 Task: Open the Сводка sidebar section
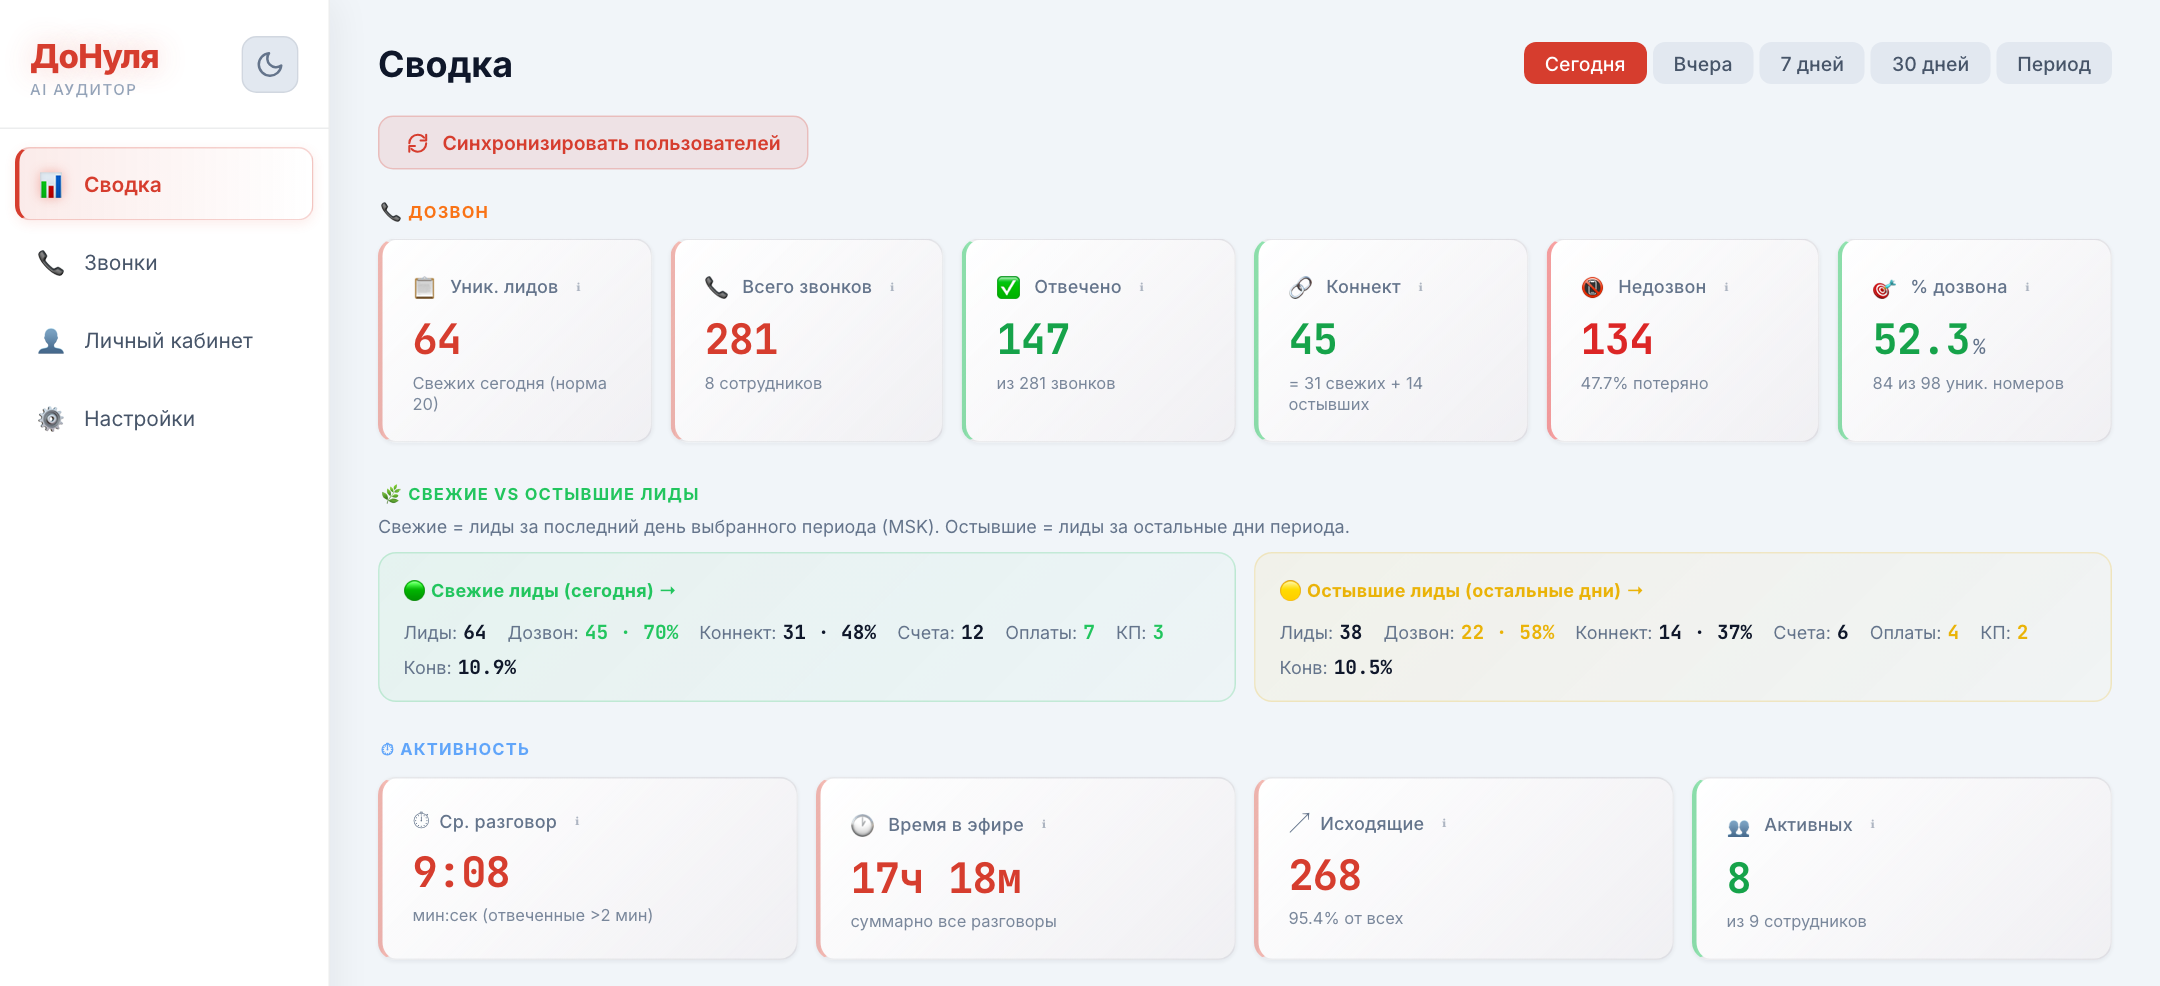[x=164, y=184]
